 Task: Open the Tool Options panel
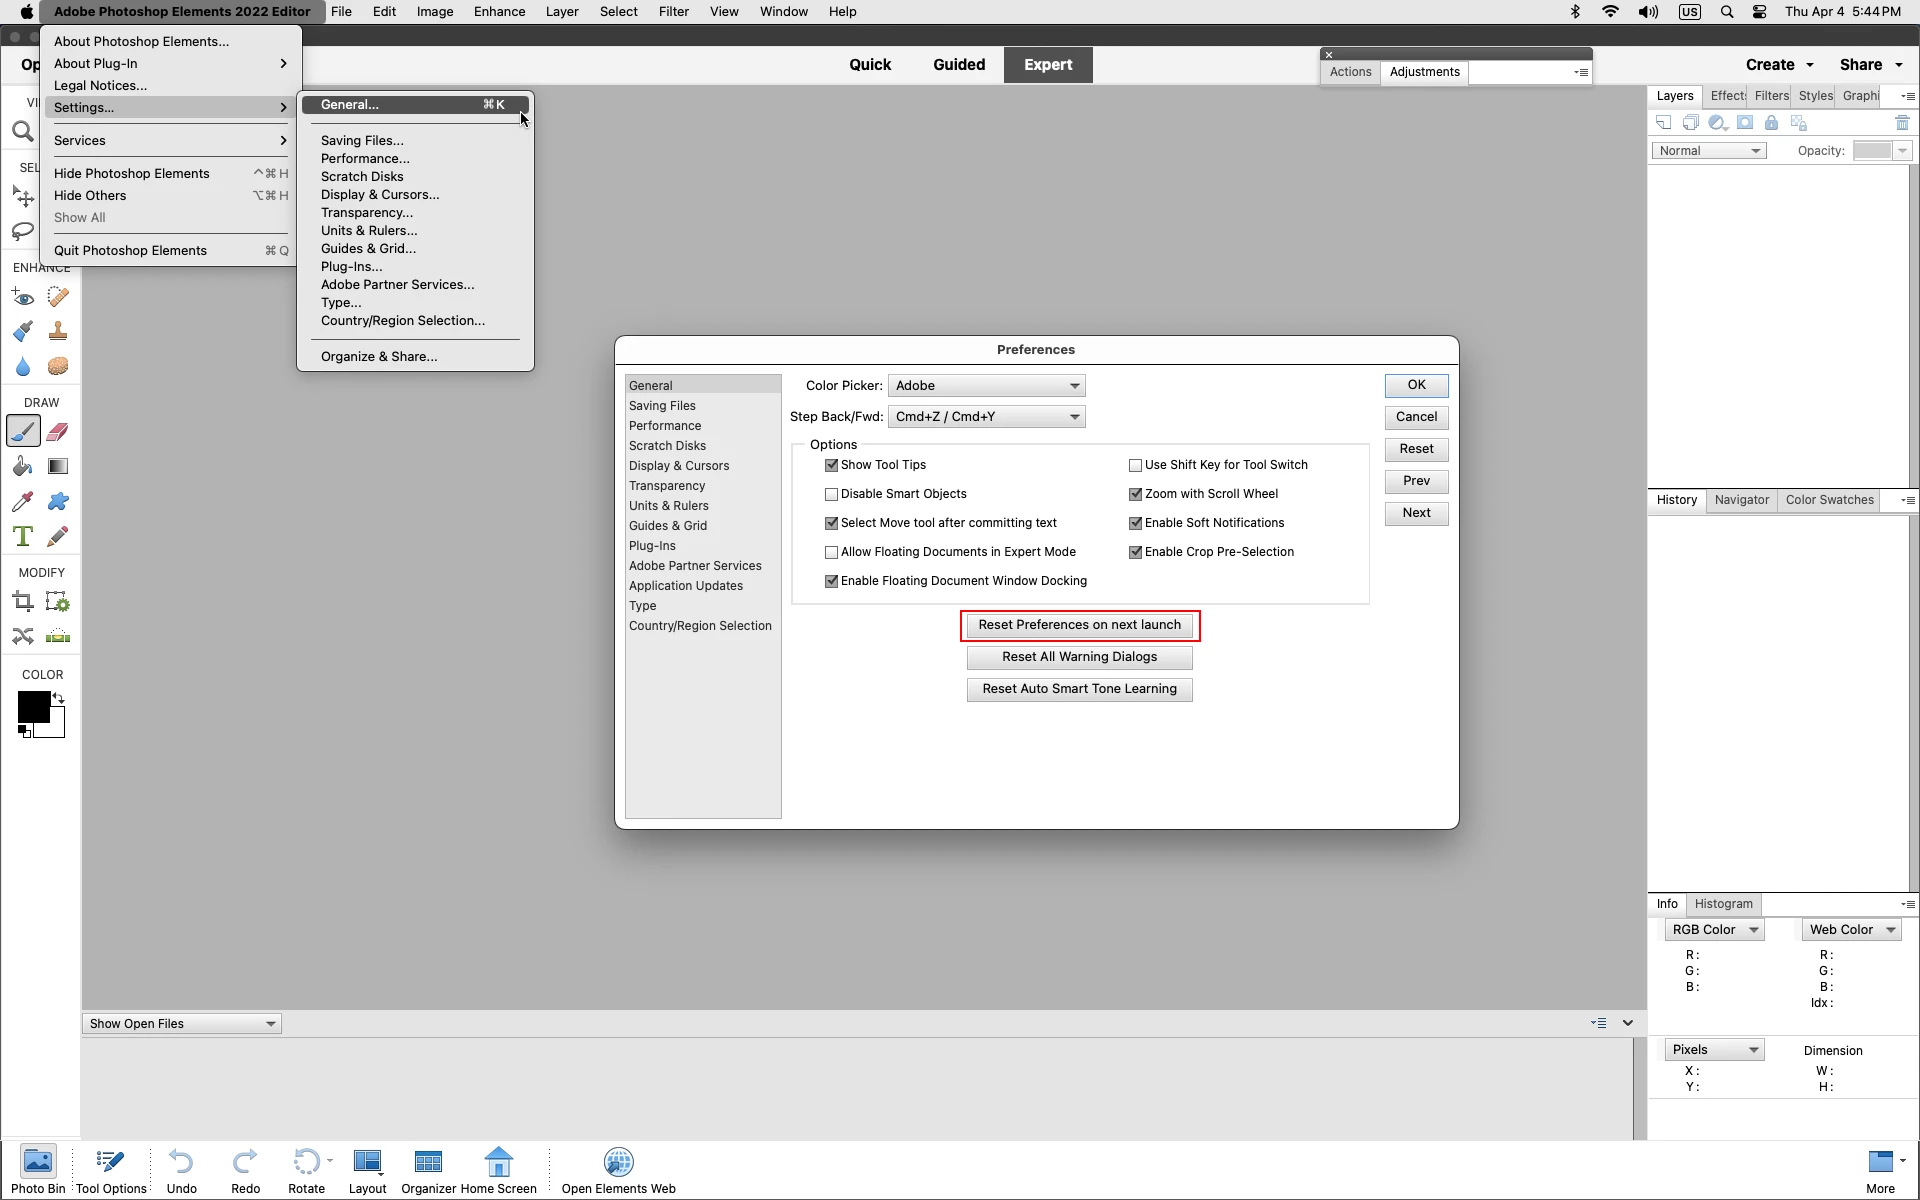111,1170
